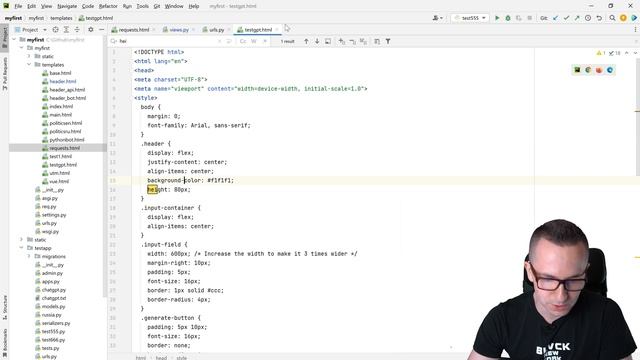Push commits with Git arrow icon
This screenshot has width=640, height=360.
coord(577,18)
